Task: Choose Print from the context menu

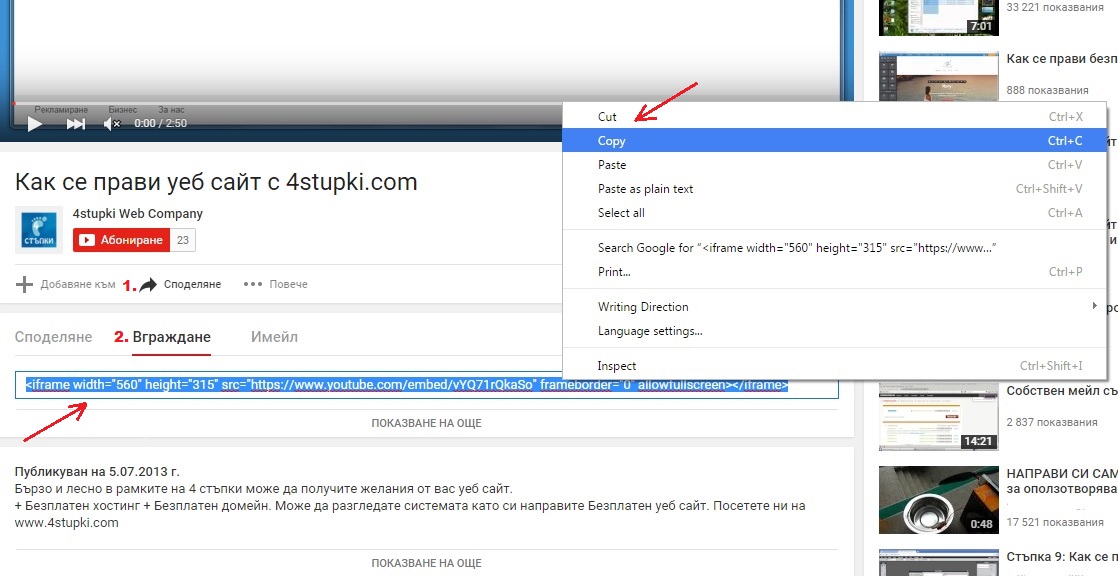Action: point(834,272)
